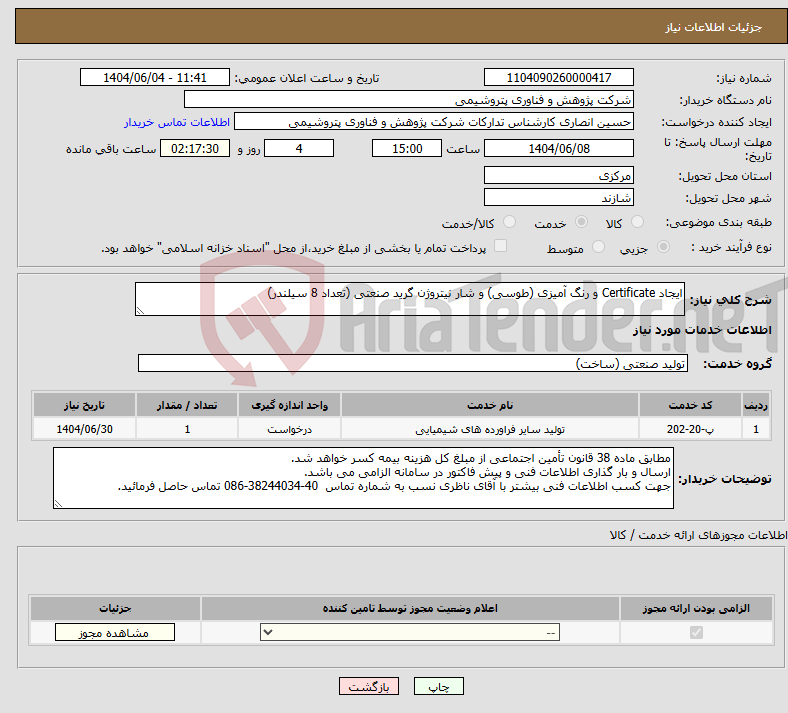Toggle the mandatory permit checkbox

[696, 632]
